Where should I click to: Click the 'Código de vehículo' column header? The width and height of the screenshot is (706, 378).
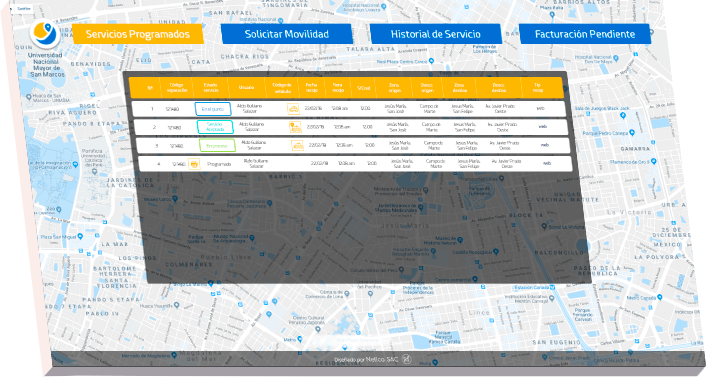pos(282,88)
